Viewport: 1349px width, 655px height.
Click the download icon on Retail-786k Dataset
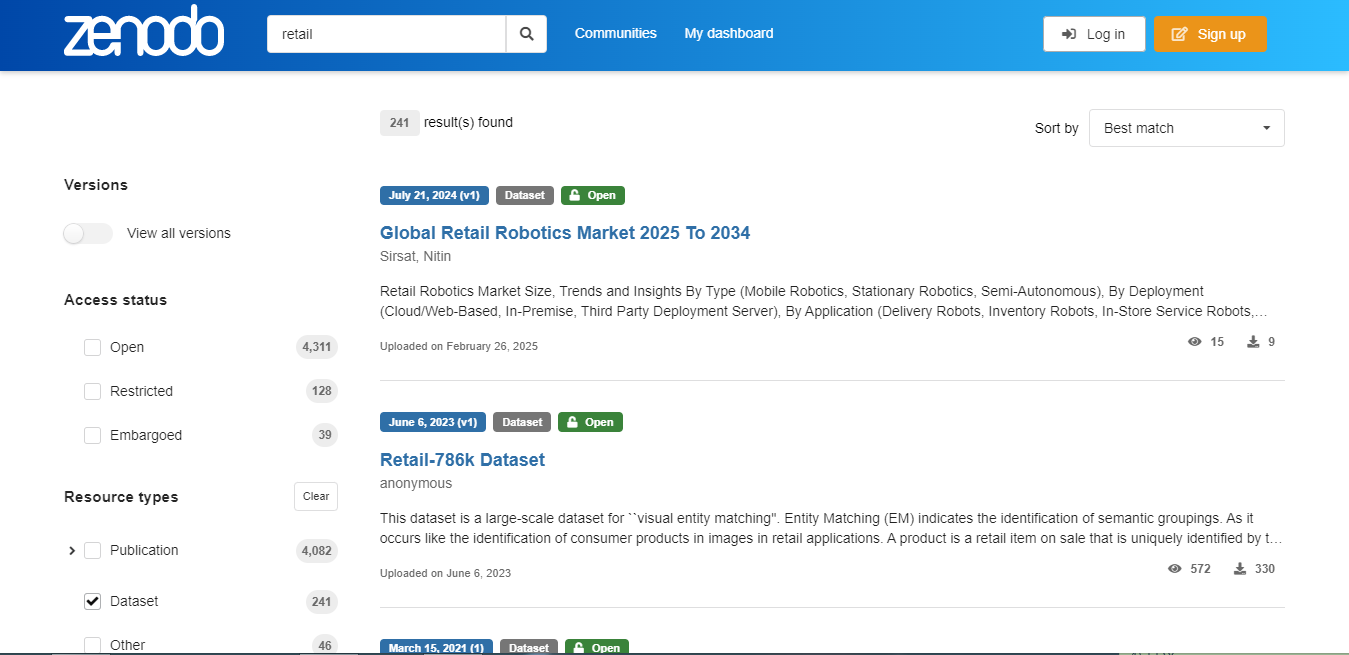point(1242,568)
